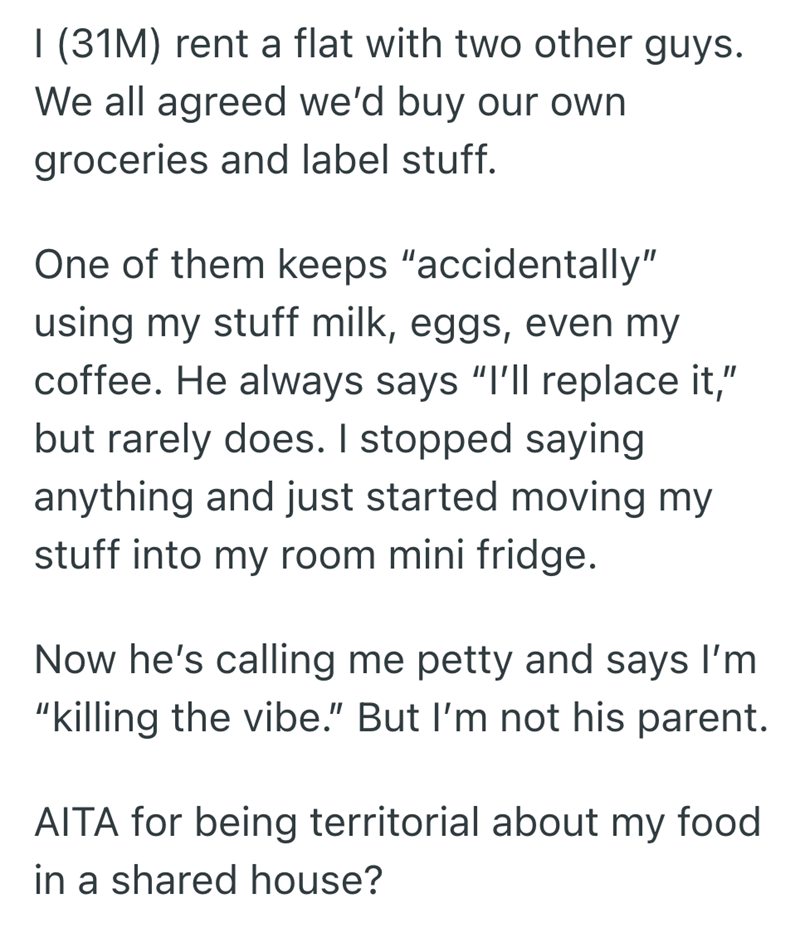
Task: Click the word "eggs" in the post
Action: coord(476,326)
